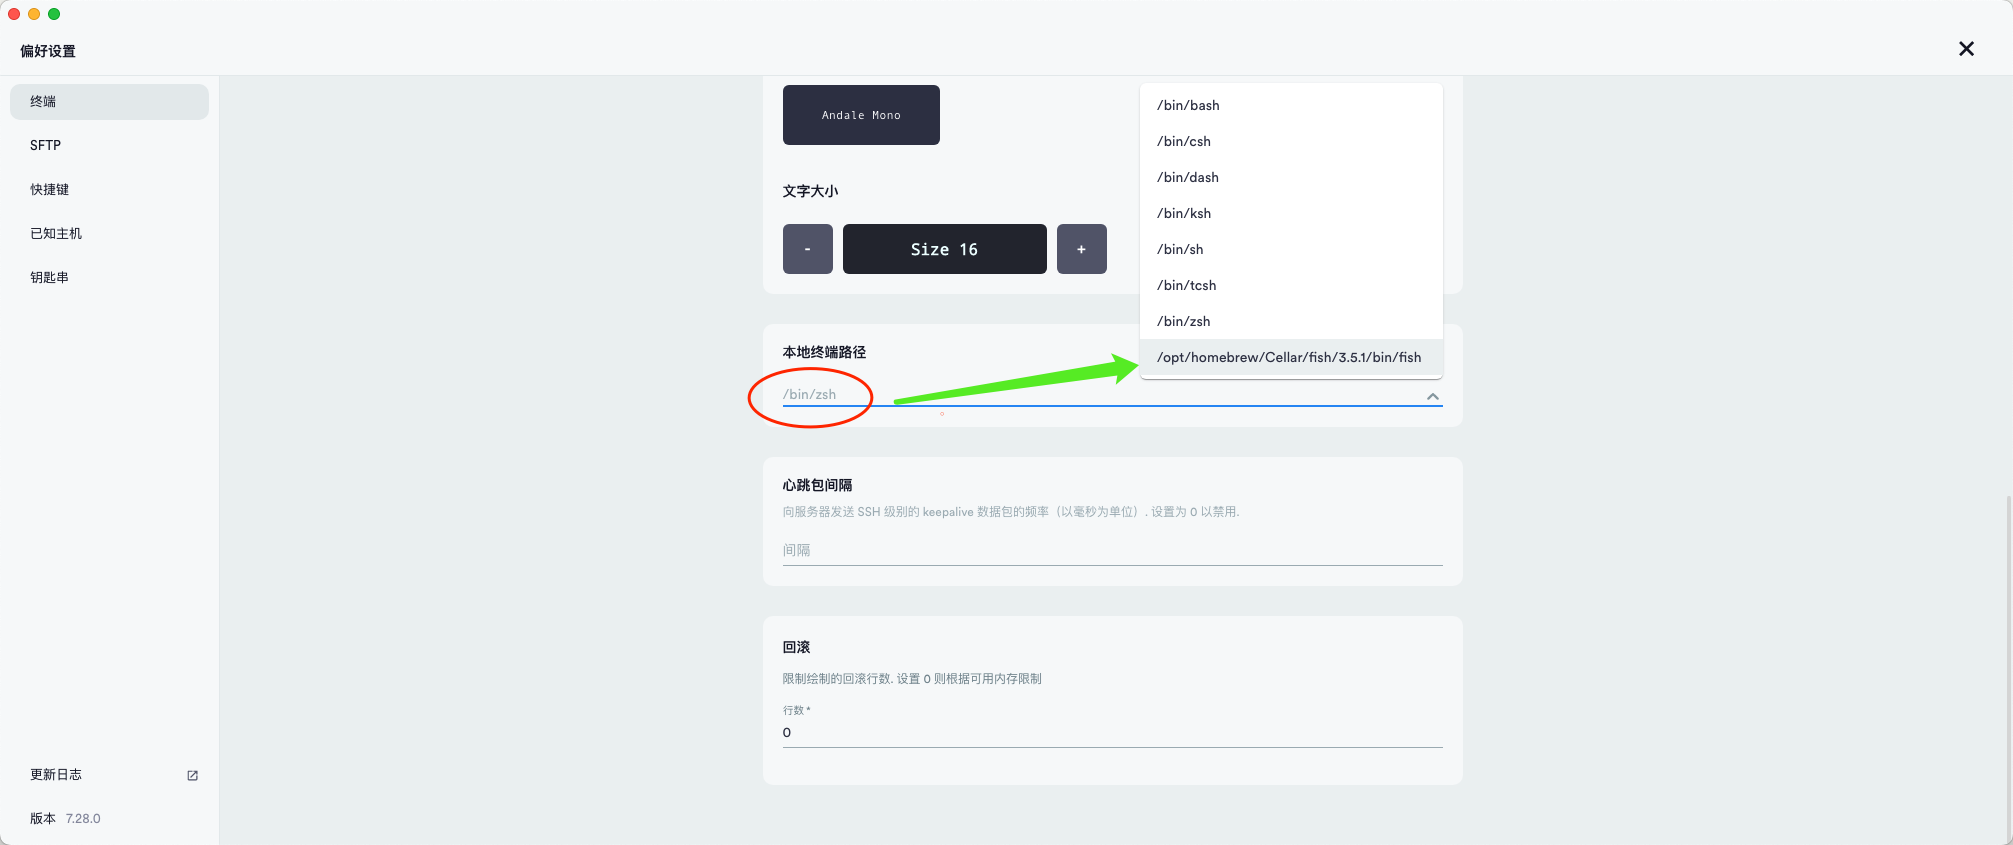Open the 快捷键 settings section
Screen dimensions: 2013x845
pos(109,189)
